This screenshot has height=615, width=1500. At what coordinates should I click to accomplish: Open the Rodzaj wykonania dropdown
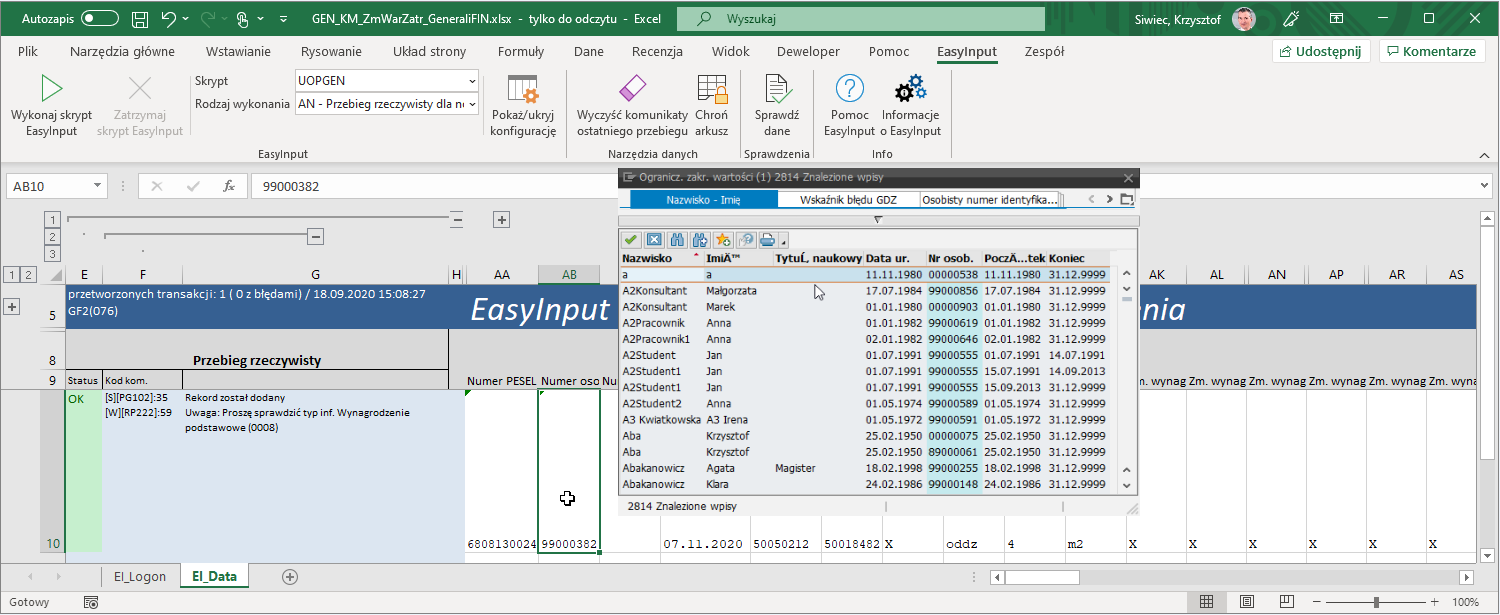[472, 103]
